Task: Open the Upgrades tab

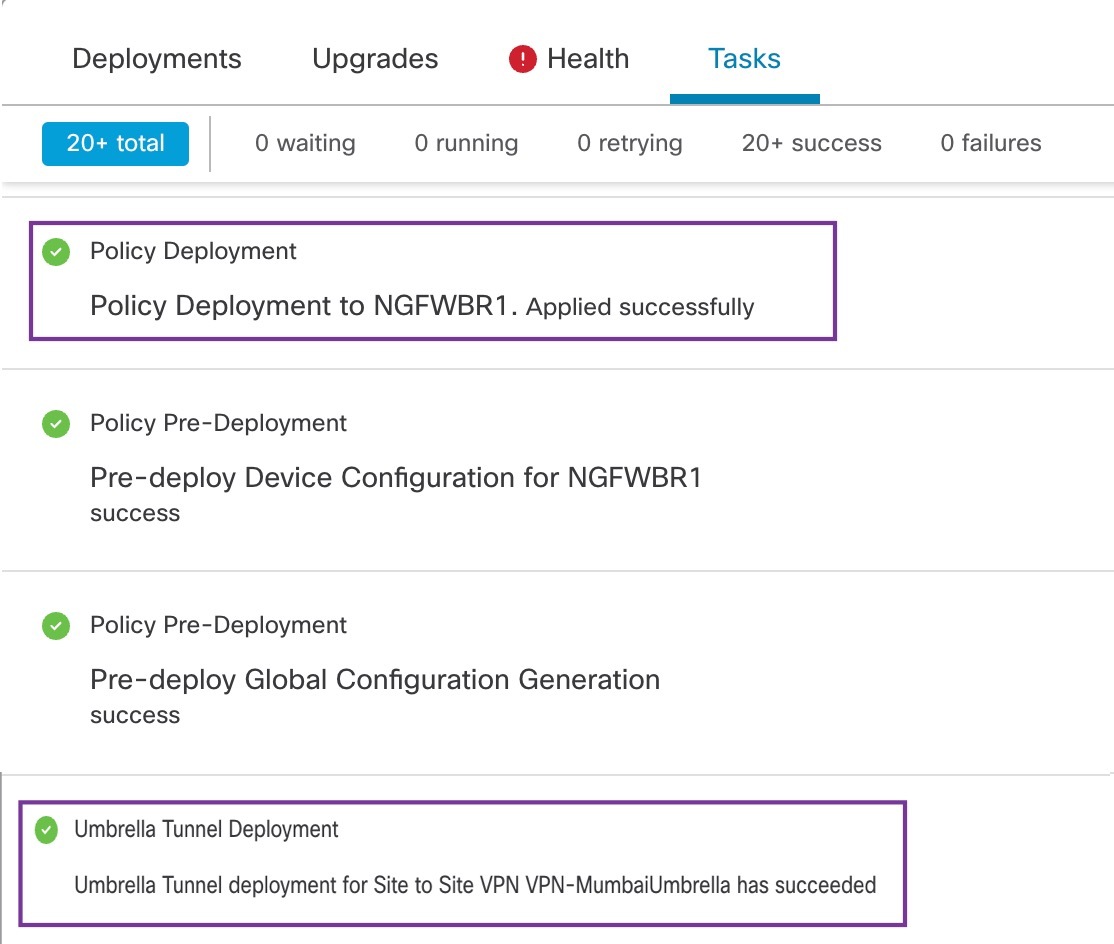Action: (x=374, y=59)
